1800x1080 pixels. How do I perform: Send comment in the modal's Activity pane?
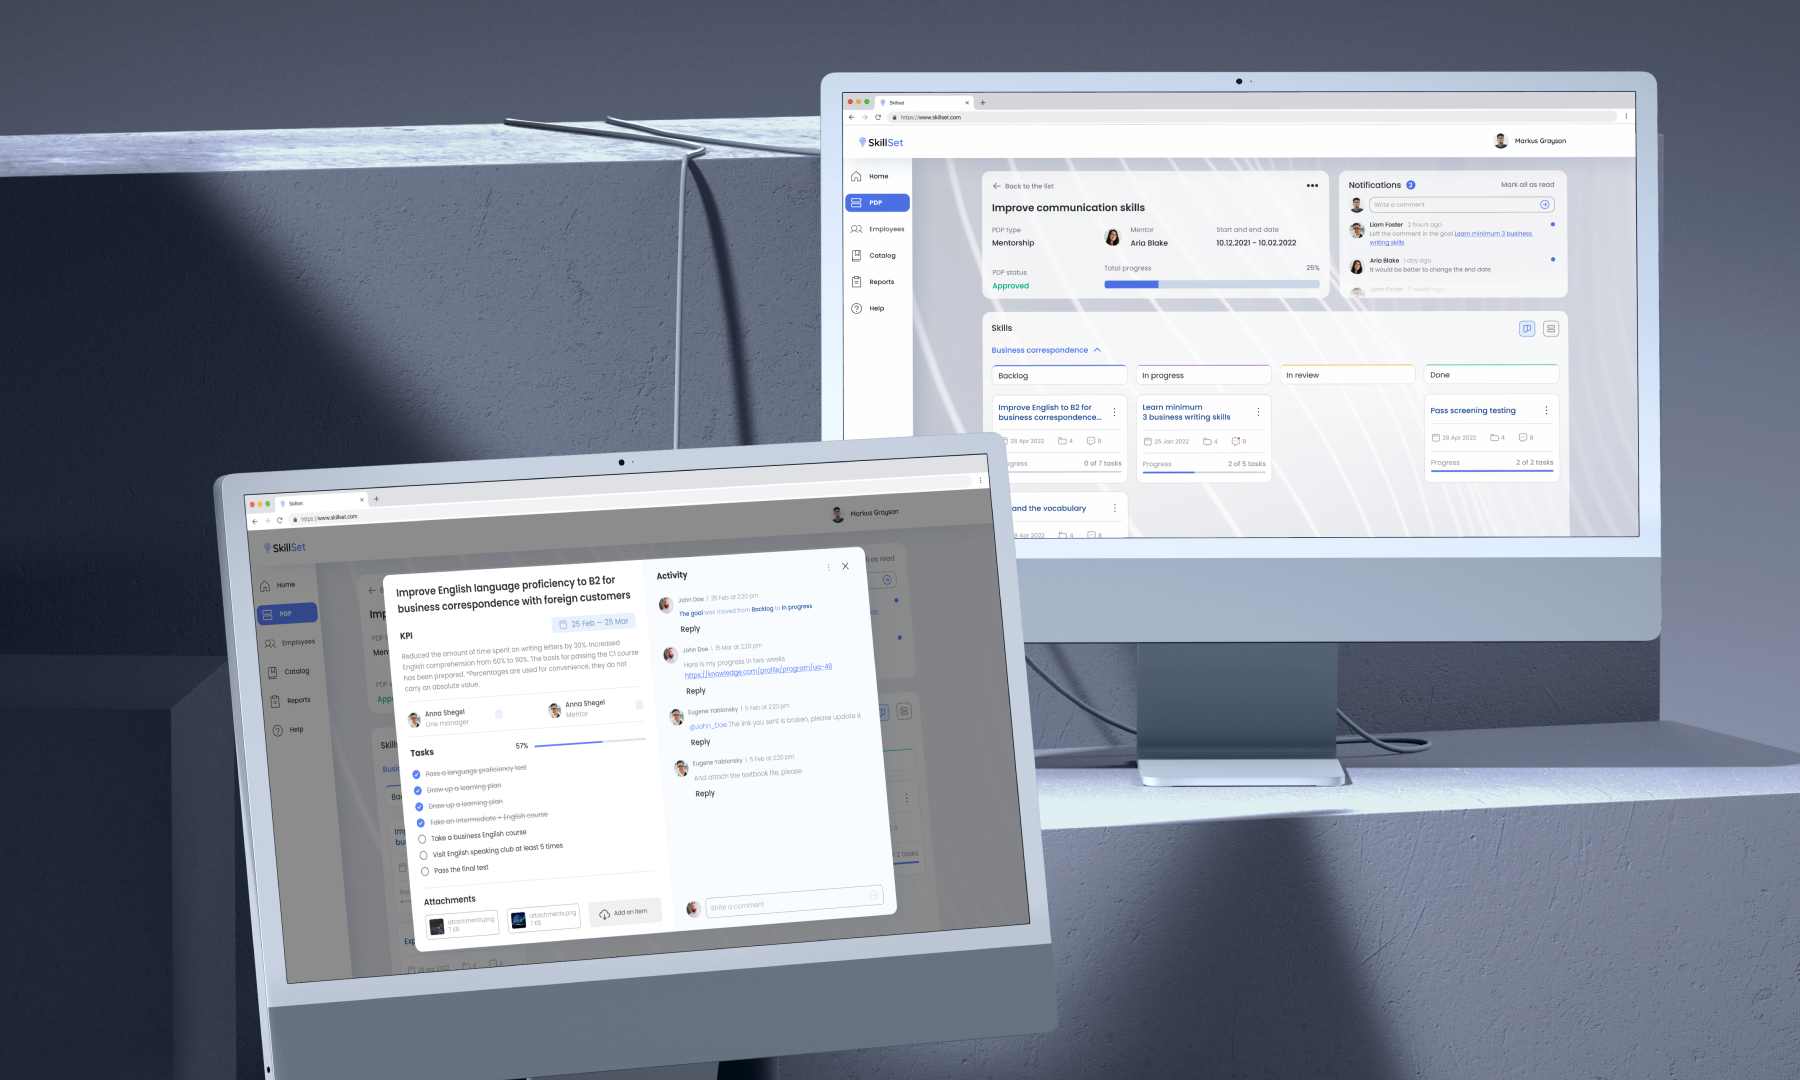tap(874, 895)
